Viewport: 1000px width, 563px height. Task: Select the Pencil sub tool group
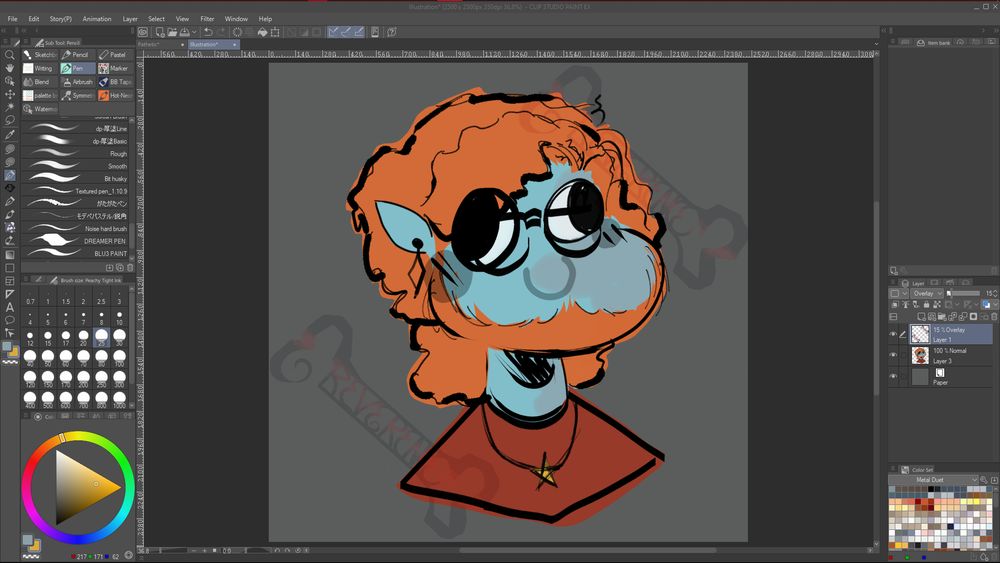click(77, 55)
